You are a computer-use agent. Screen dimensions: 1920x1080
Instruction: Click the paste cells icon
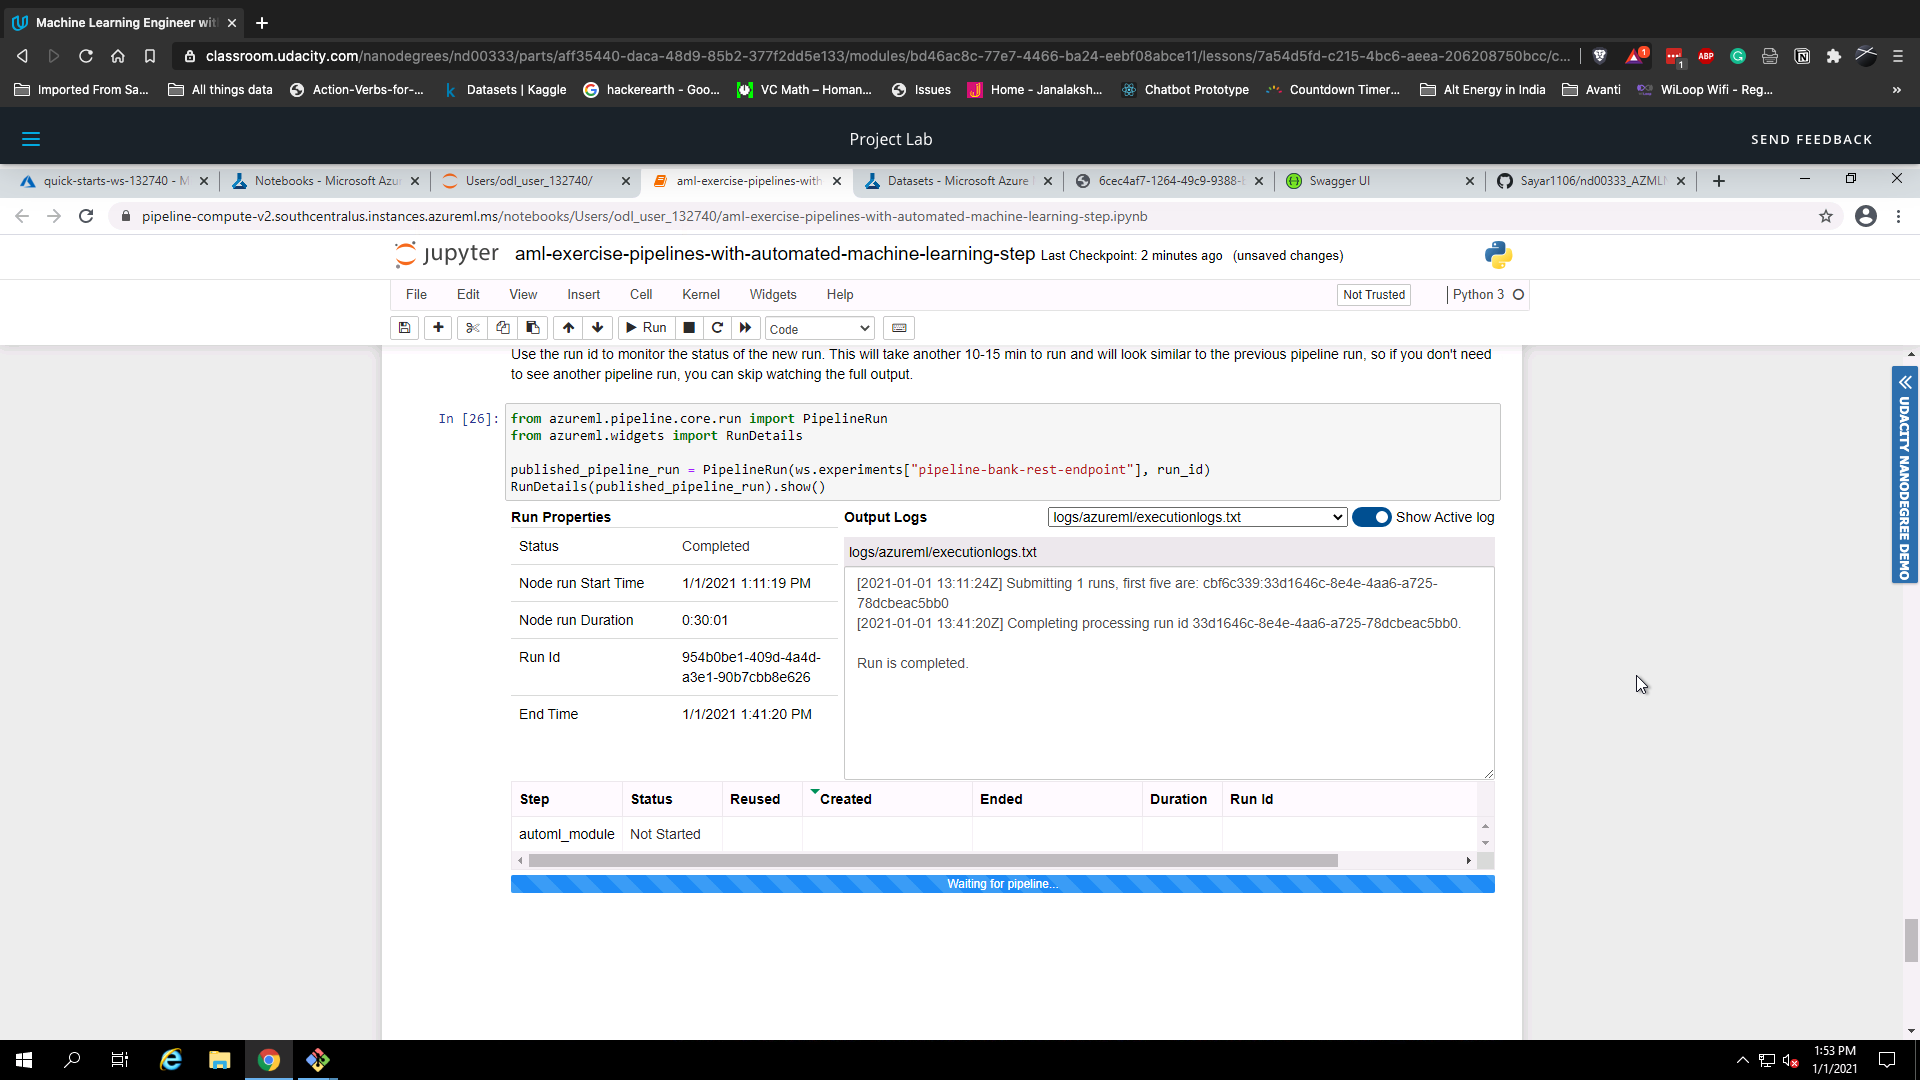click(x=533, y=328)
